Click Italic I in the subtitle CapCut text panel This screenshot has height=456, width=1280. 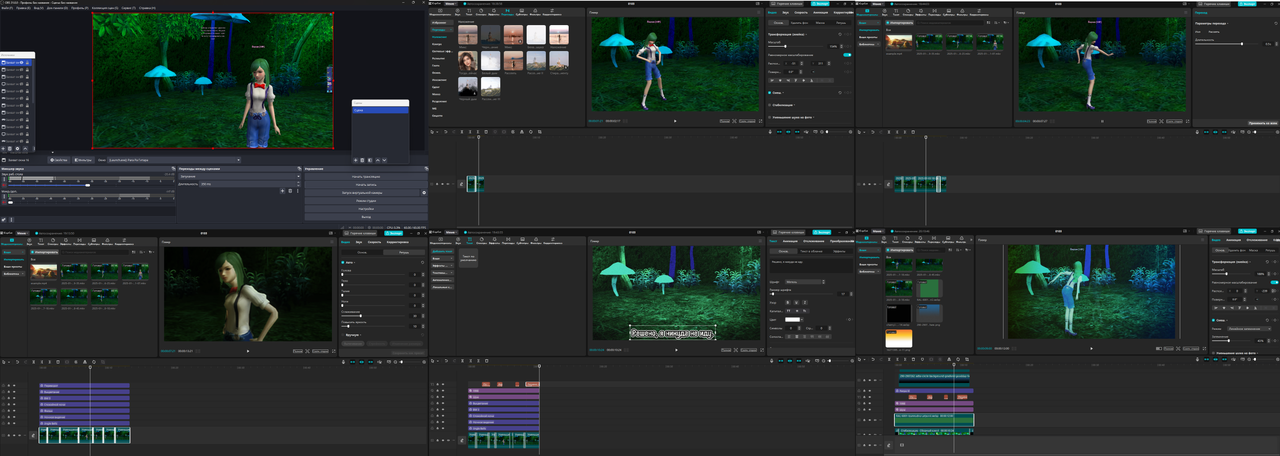[805, 302]
